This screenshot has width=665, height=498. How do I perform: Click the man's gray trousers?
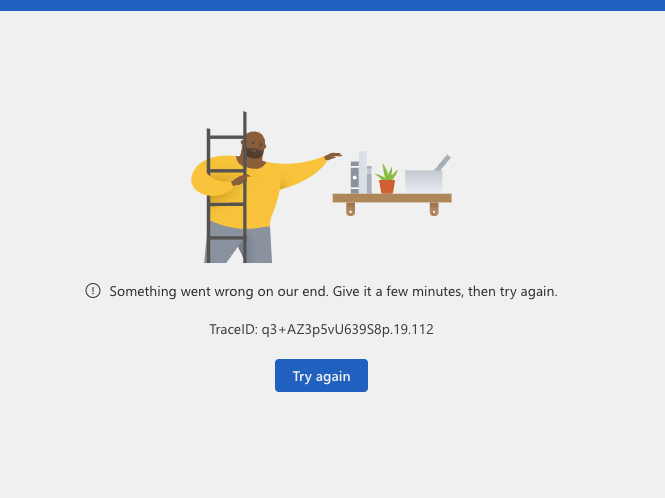240,245
